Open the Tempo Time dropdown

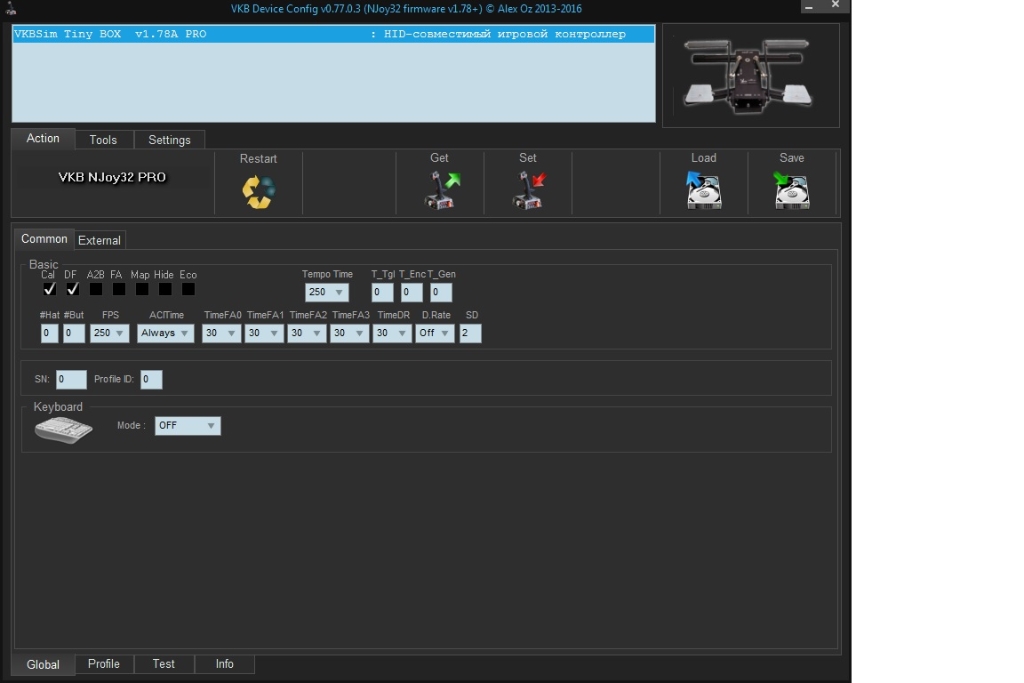coord(327,292)
